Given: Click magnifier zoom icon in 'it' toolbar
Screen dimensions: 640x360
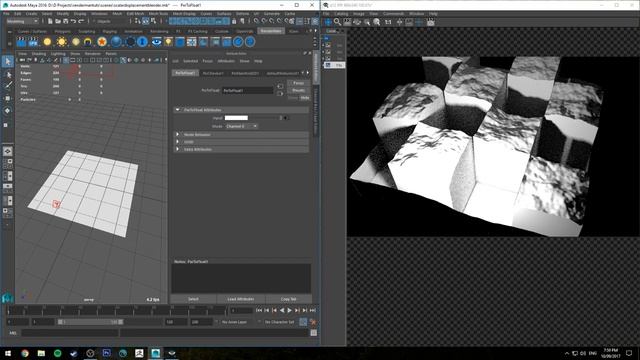Looking at the screenshot, I should click(337, 22).
